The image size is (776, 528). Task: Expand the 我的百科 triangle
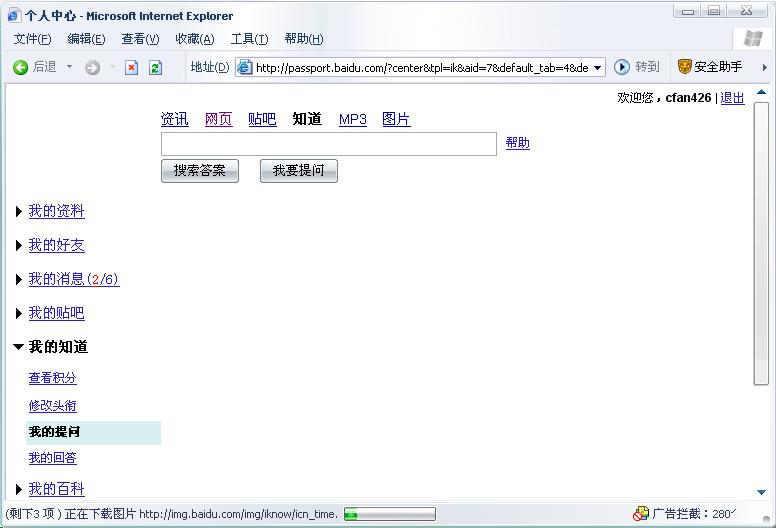tap(19, 489)
